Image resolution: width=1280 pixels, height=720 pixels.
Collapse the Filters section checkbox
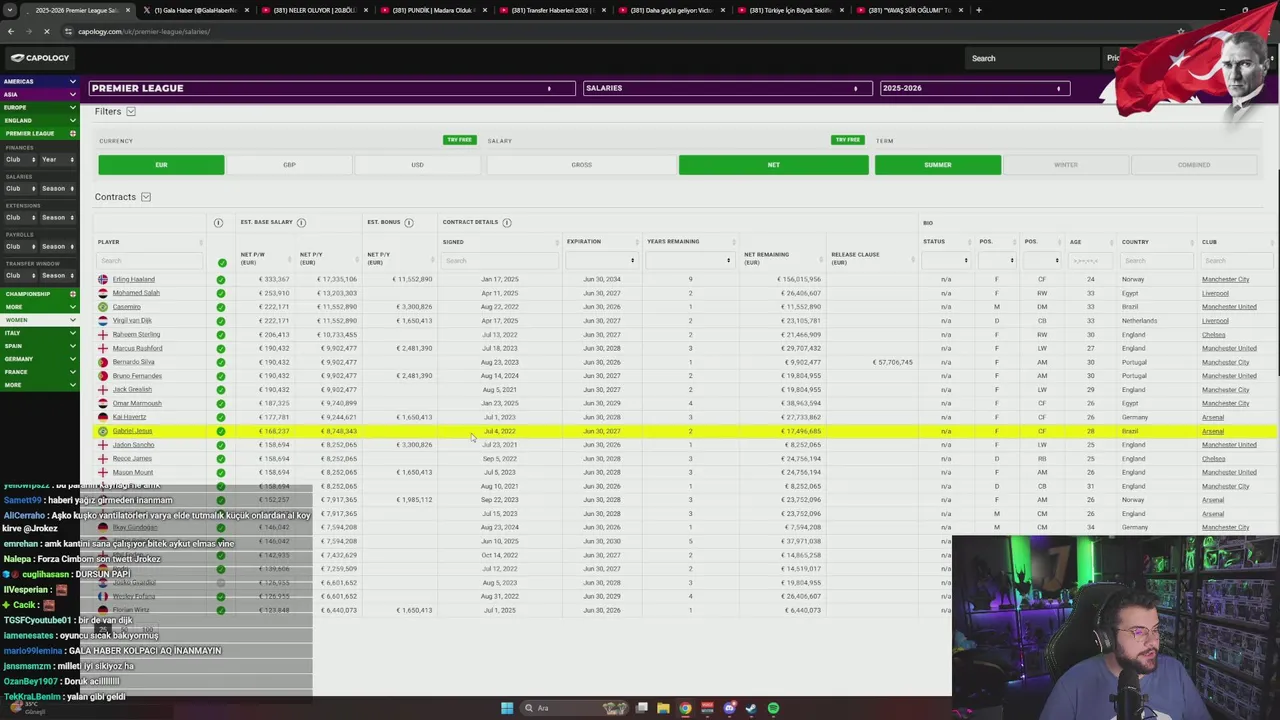[x=131, y=111]
